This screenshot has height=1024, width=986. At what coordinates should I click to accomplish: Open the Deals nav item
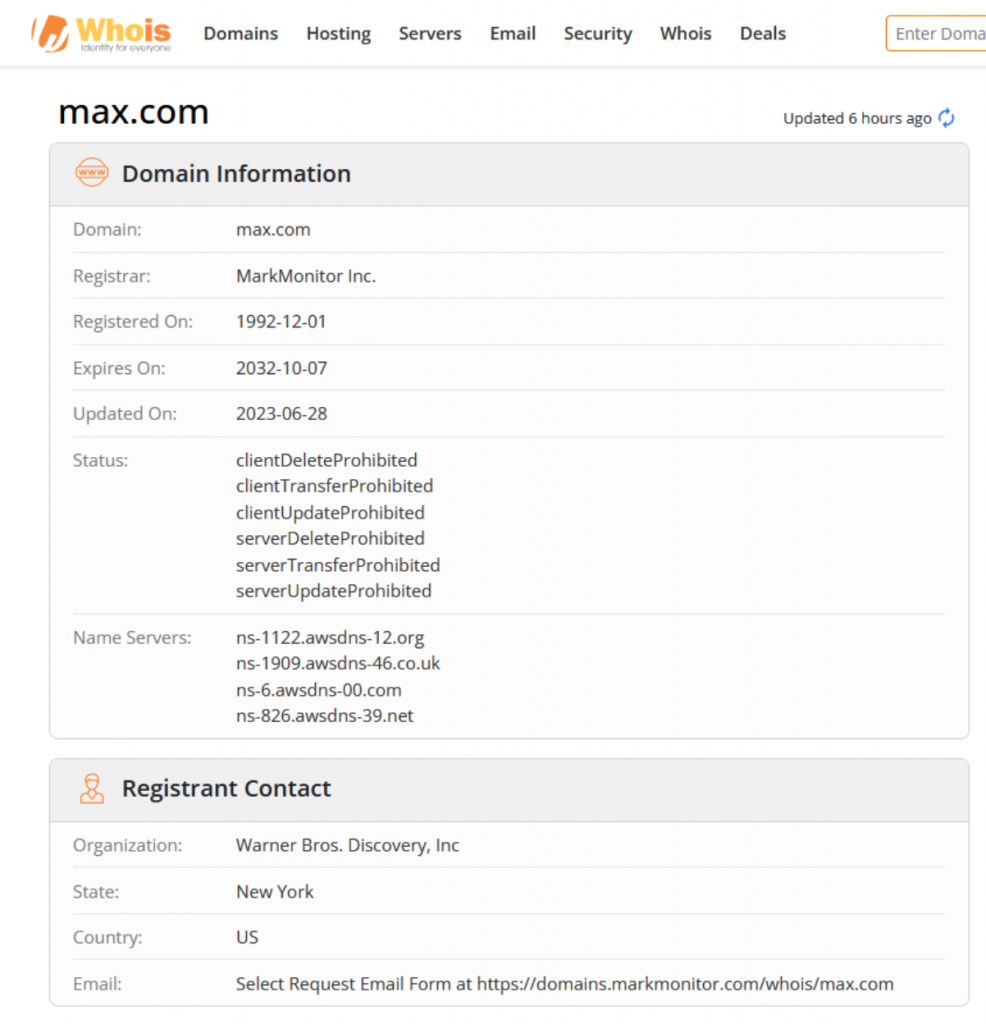coord(762,34)
